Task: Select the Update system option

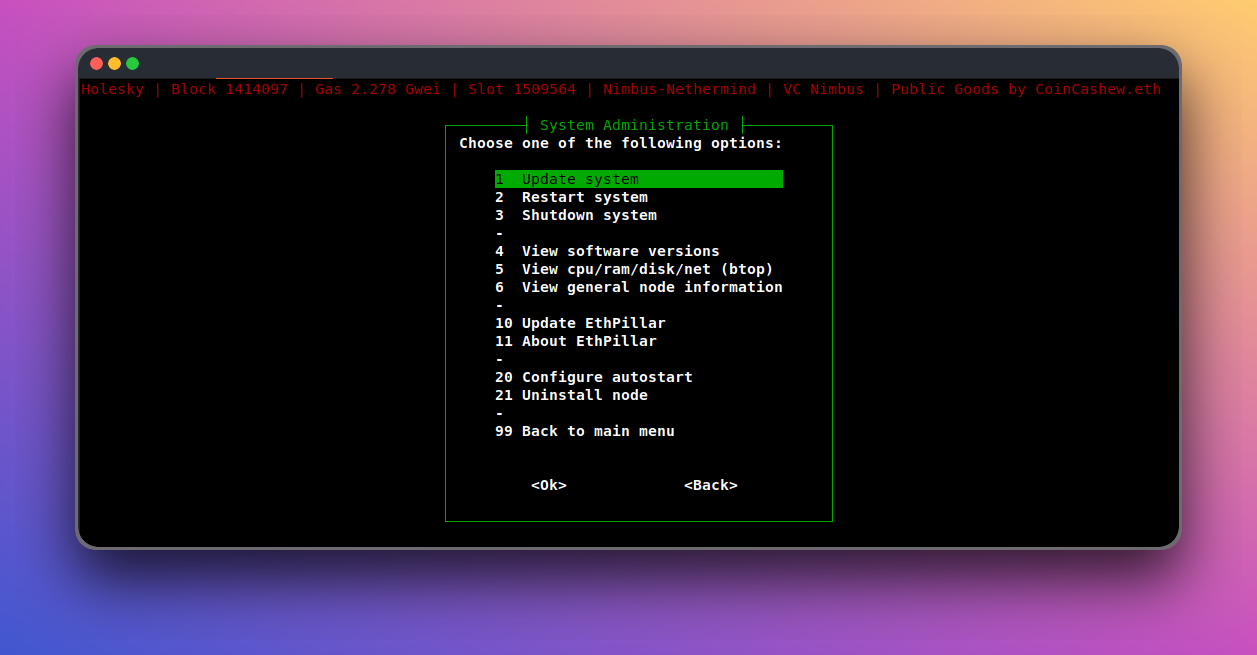Action: pyautogui.click(x=580, y=179)
